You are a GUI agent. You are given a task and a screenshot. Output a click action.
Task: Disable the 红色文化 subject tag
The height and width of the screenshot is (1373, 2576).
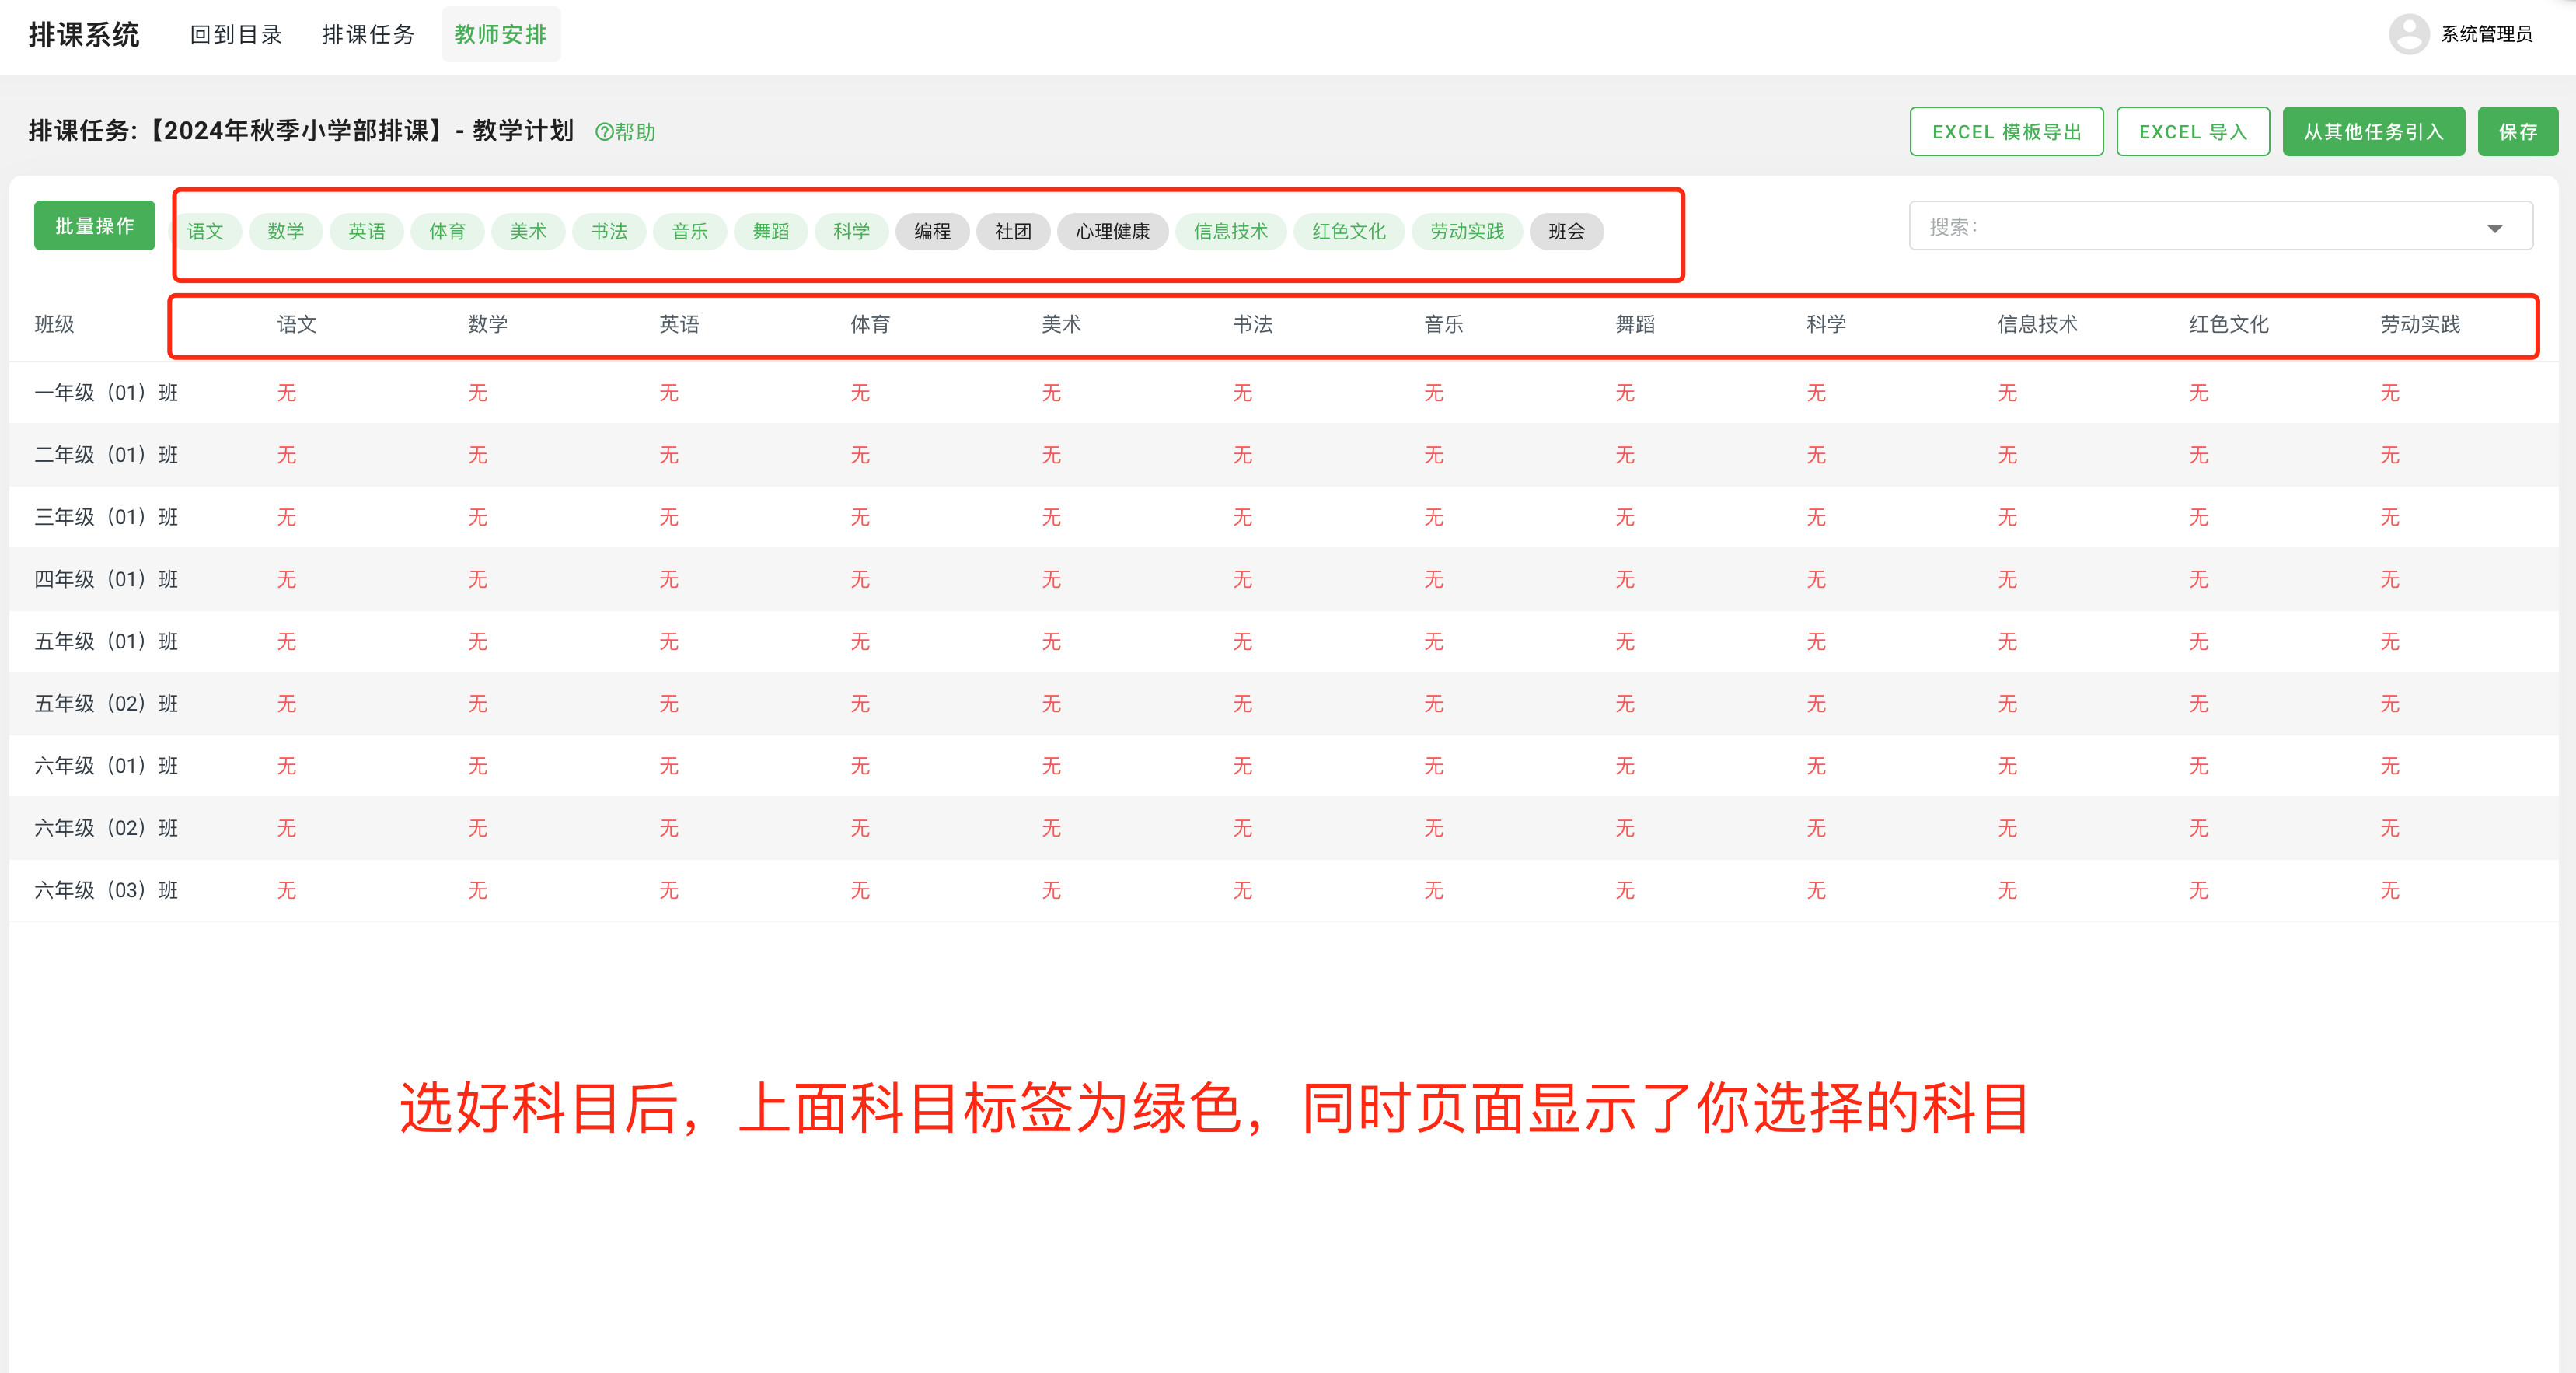pos(1348,231)
